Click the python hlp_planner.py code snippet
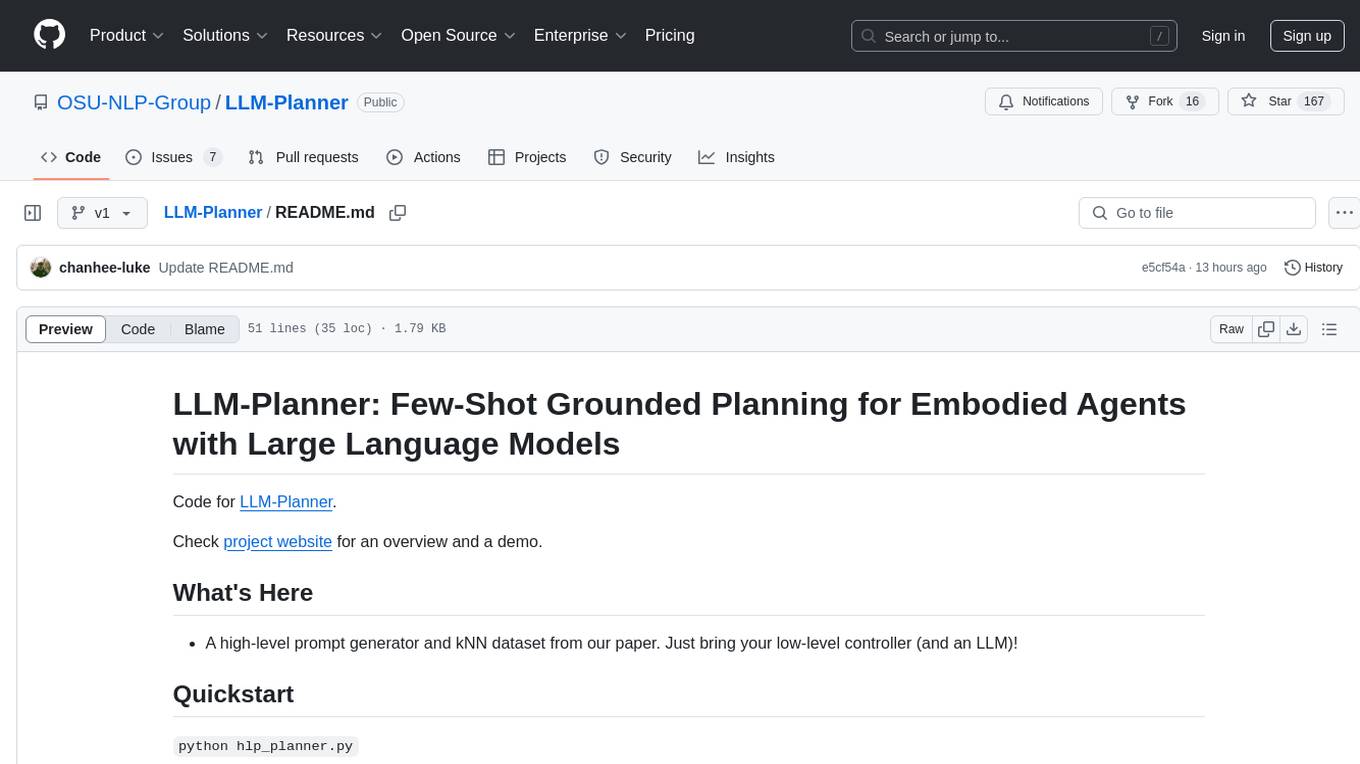Image resolution: width=1360 pixels, height=764 pixels. pos(266,746)
